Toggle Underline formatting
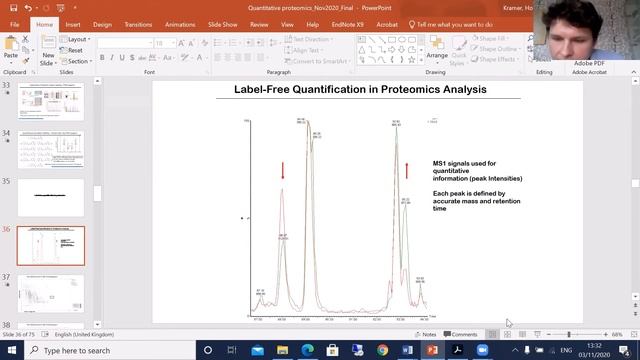Screen dimensions: 640x360 [122, 58]
